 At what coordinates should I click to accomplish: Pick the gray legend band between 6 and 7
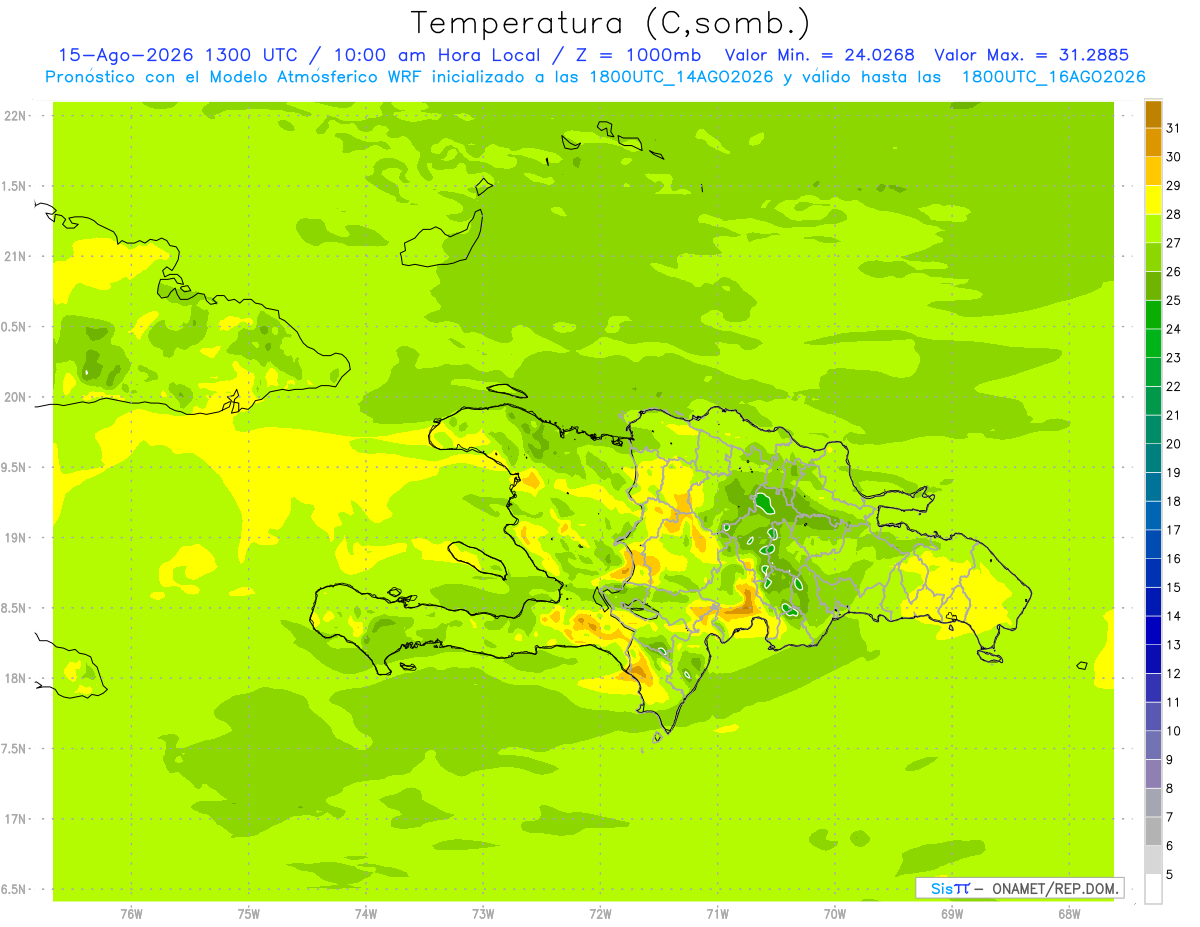tap(1153, 831)
